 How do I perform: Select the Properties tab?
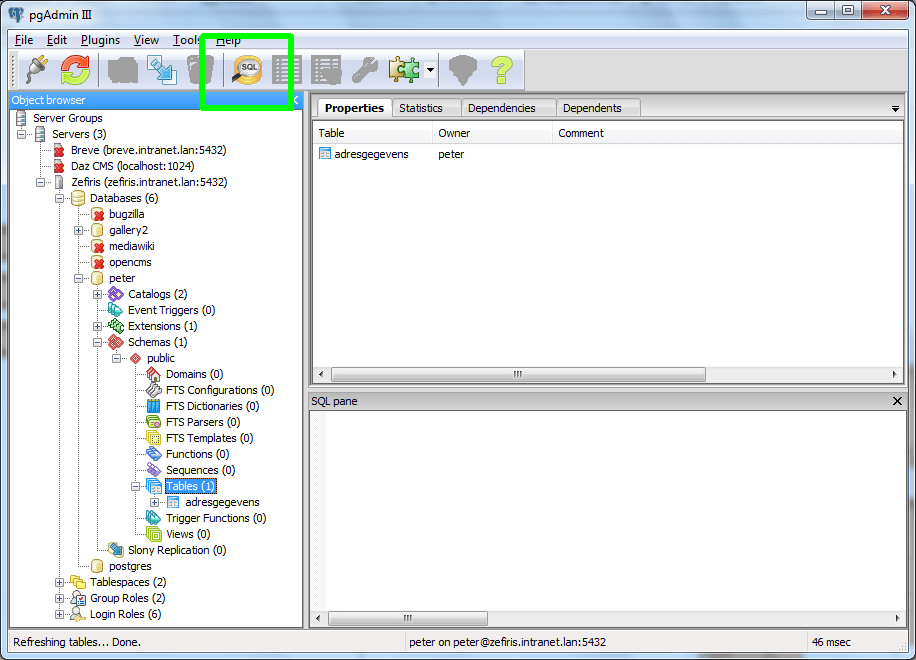pos(354,108)
